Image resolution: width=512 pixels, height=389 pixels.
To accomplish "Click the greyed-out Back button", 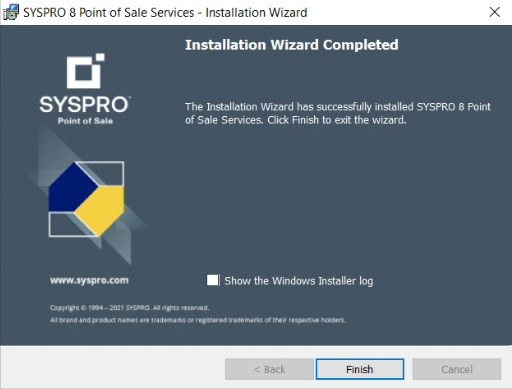I will point(269,369).
